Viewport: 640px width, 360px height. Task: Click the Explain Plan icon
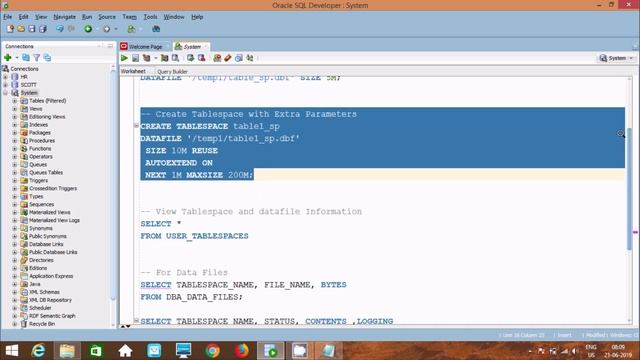pyautogui.click(x=146, y=58)
